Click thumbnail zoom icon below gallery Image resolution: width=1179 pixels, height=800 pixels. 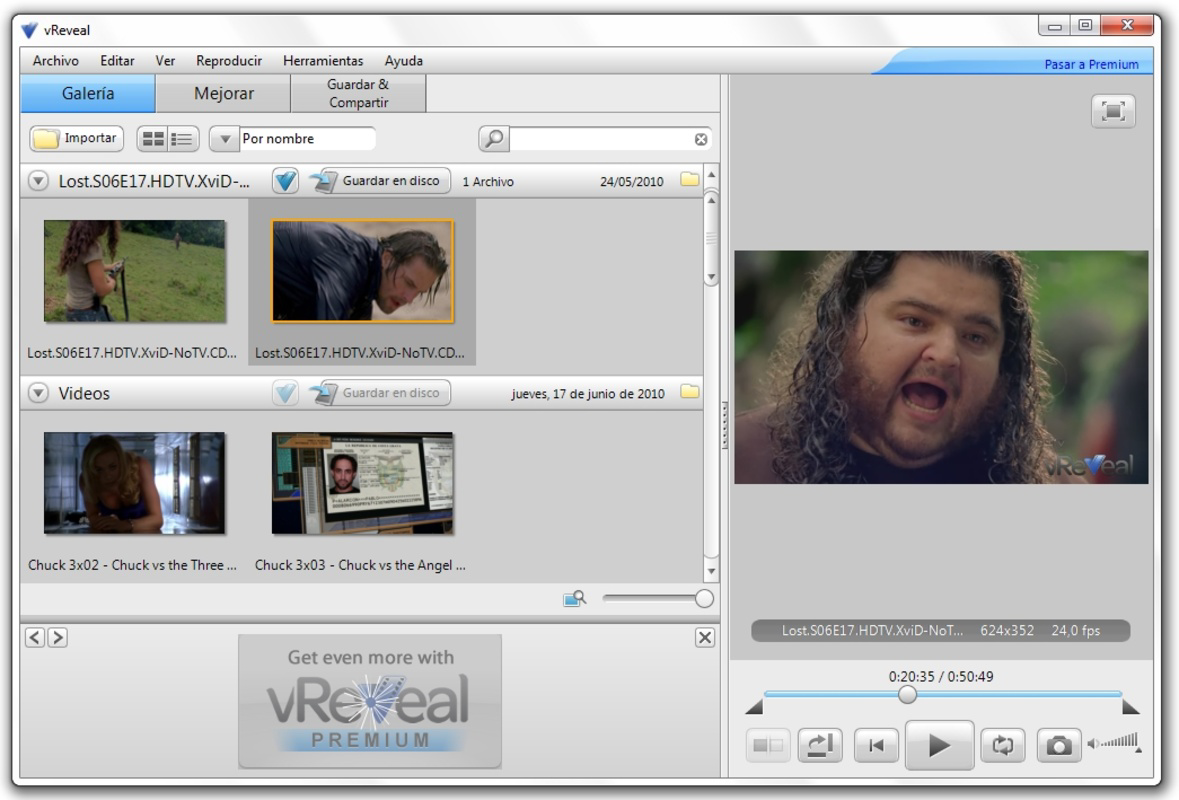574,599
